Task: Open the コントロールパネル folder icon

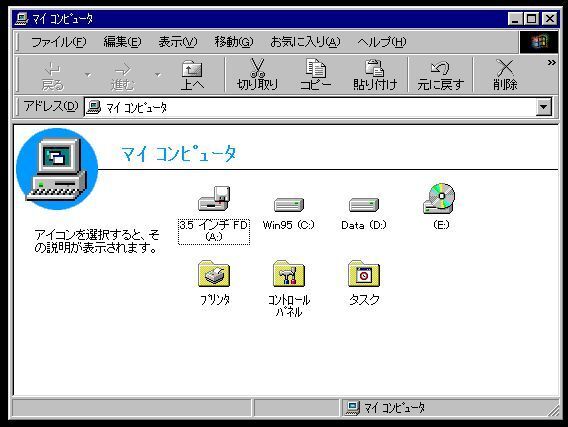Action: [x=289, y=274]
